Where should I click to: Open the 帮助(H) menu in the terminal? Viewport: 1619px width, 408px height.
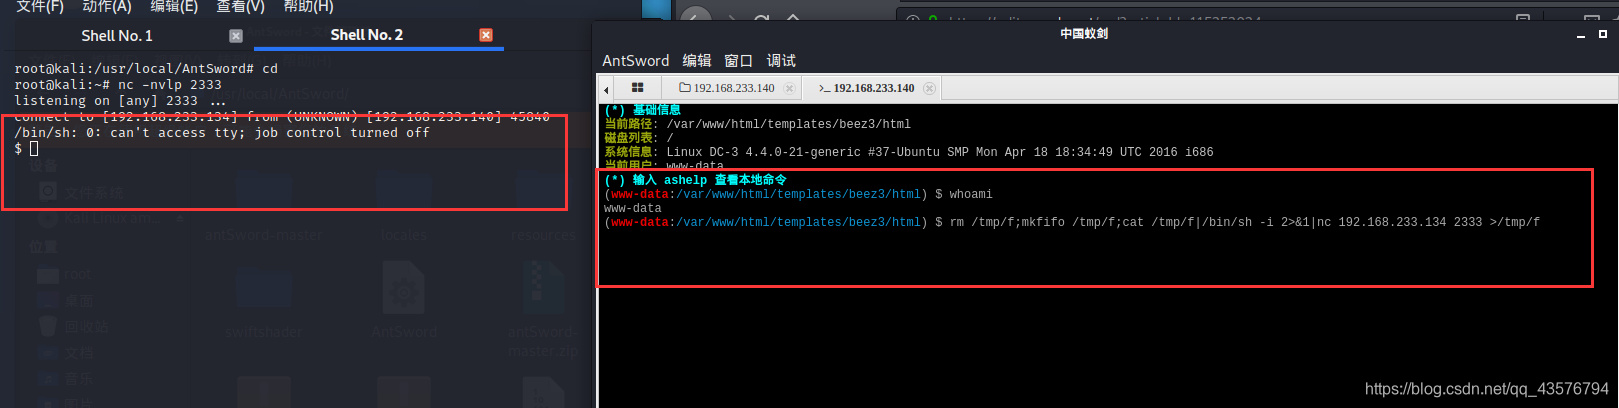pyautogui.click(x=309, y=7)
